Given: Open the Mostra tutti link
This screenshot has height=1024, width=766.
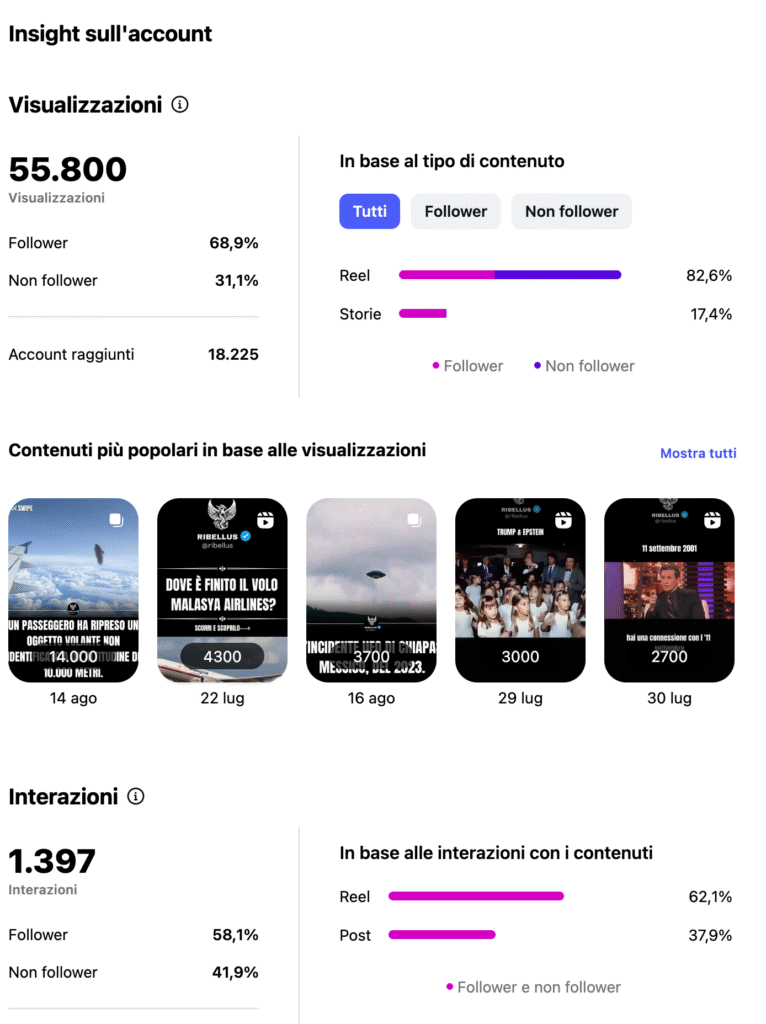Looking at the screenshot, I should [698, 453].
